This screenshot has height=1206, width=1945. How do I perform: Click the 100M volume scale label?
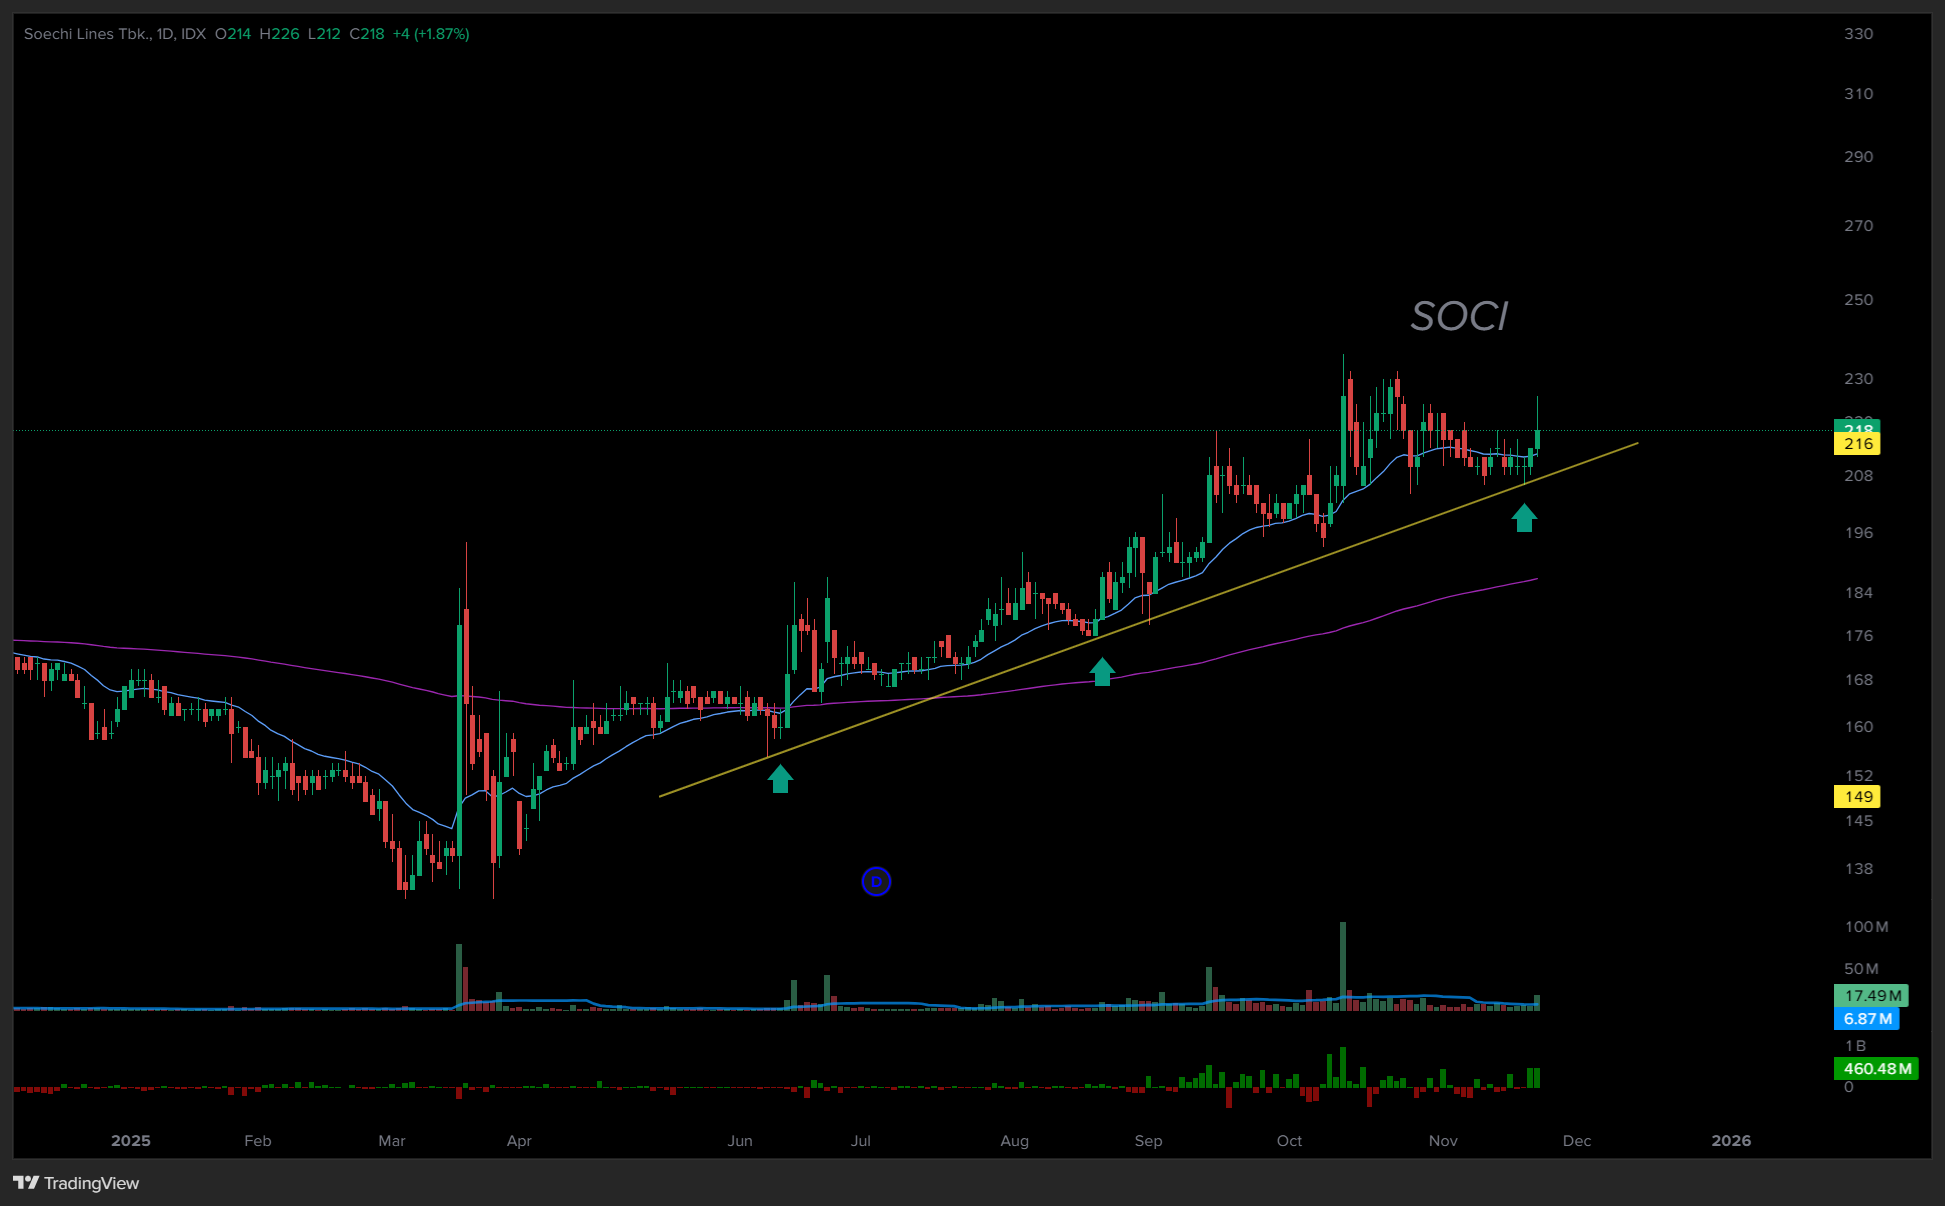click(1866, 927)
